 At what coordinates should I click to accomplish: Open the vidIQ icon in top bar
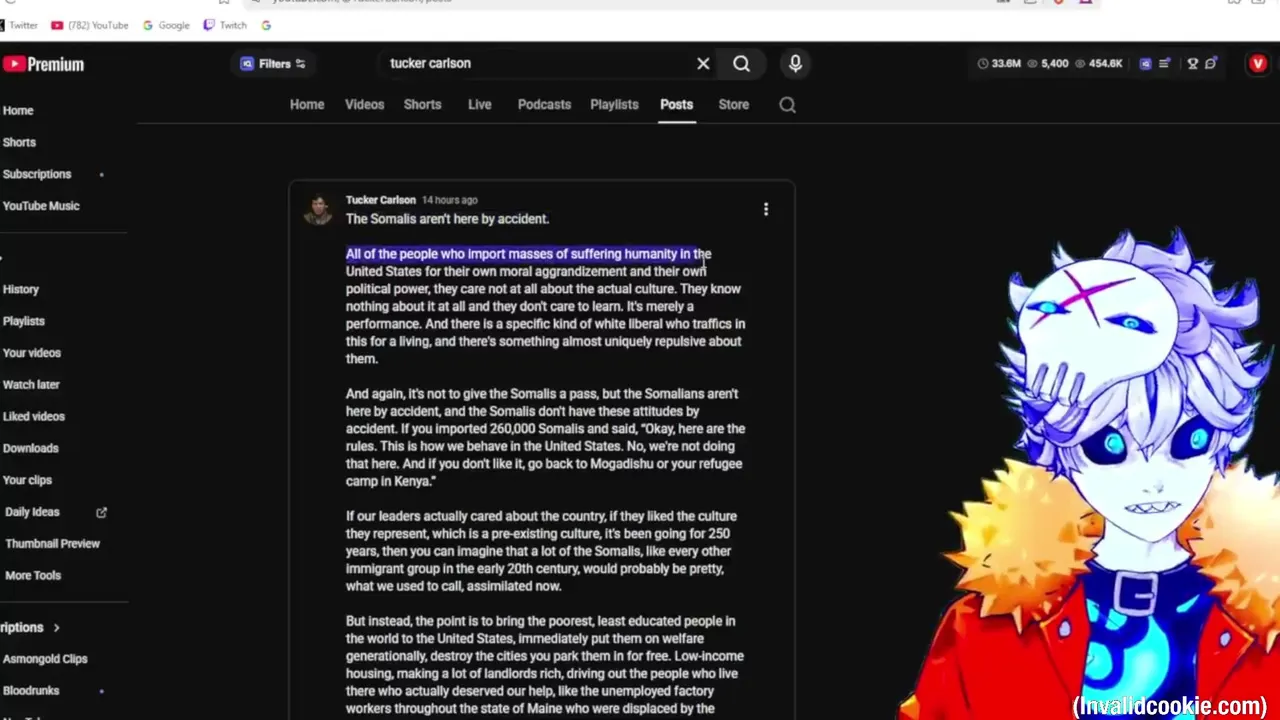point(1146,64)
